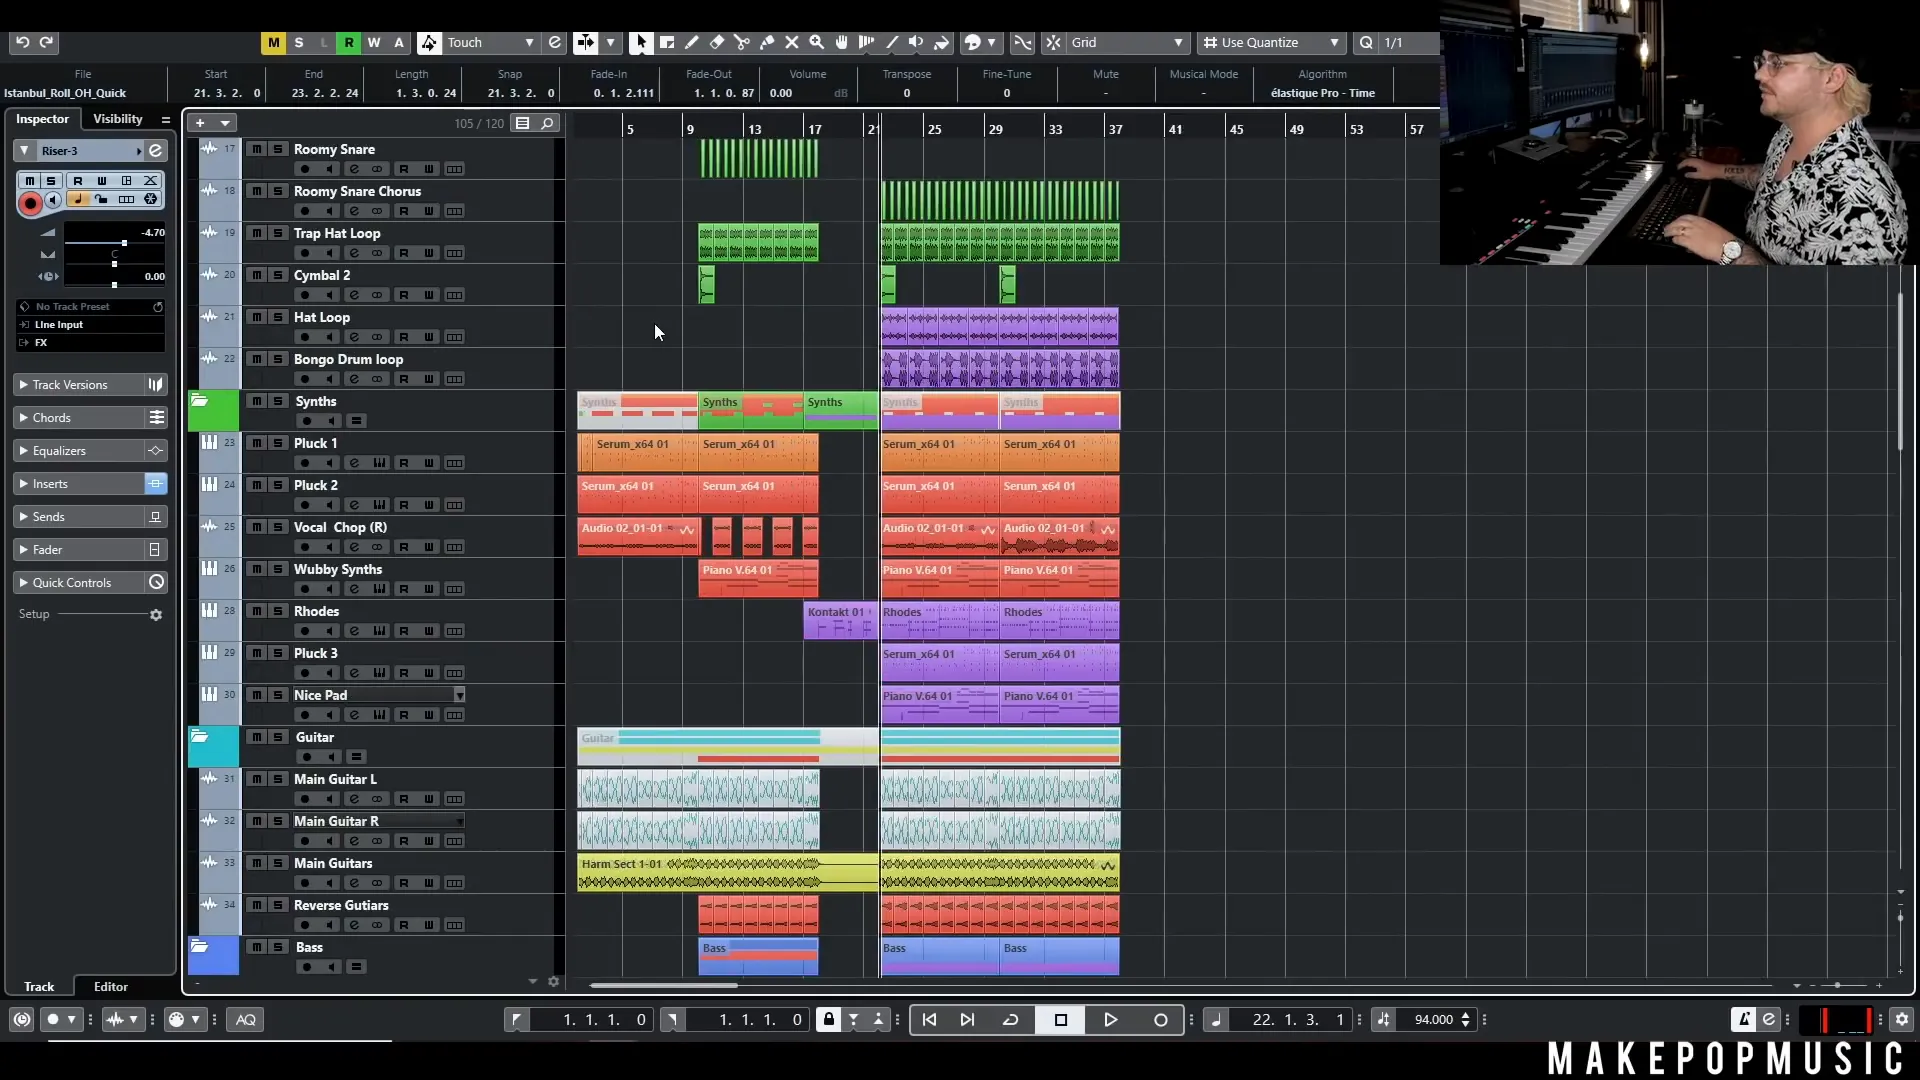The width and height of the screenshot is (1920, 1080).
Task: Toggle Snap to Zero Crossing
Action: [1022, 42]
